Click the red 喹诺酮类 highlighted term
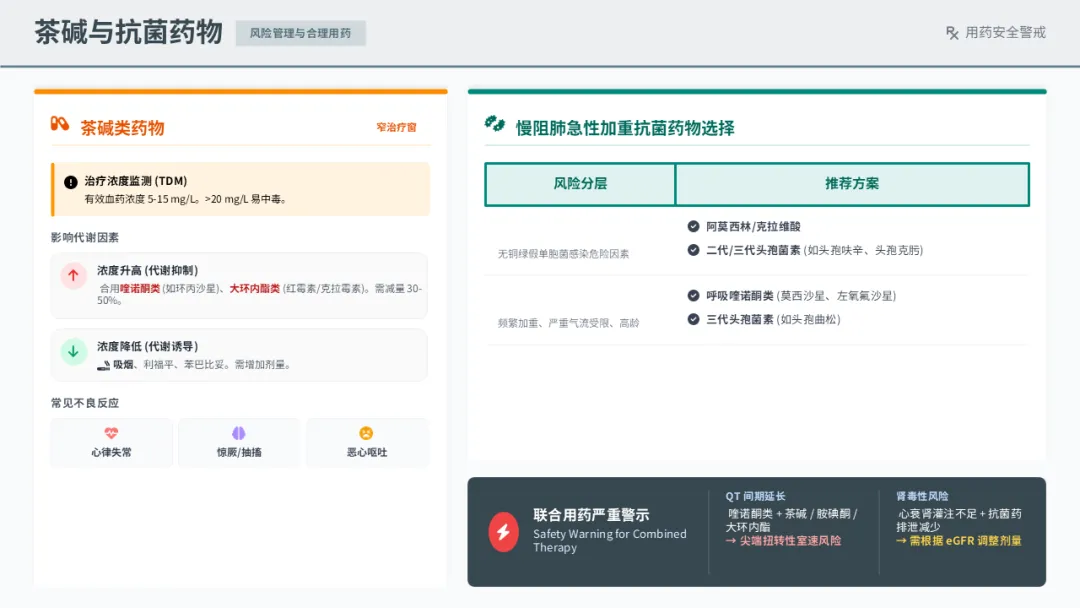The image size is (1080, 608). coord(140,289)
